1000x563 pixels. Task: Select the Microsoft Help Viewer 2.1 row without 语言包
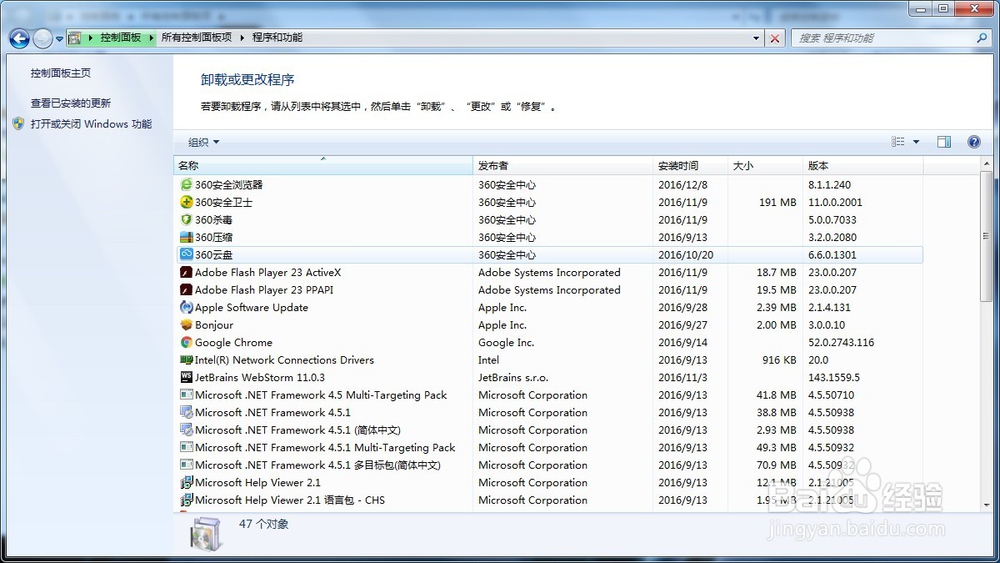click(x=548, y=483)
